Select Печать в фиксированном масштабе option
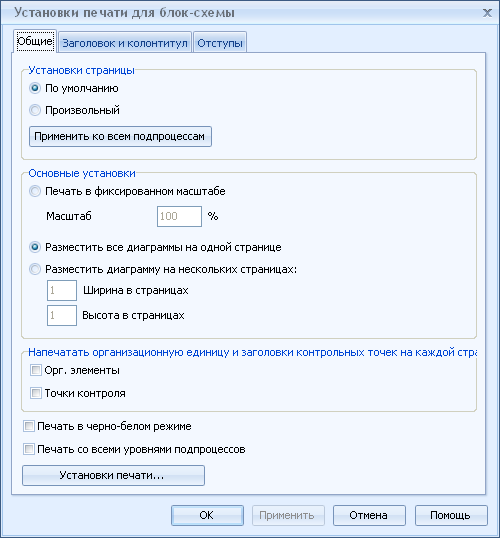 (35, 191)
